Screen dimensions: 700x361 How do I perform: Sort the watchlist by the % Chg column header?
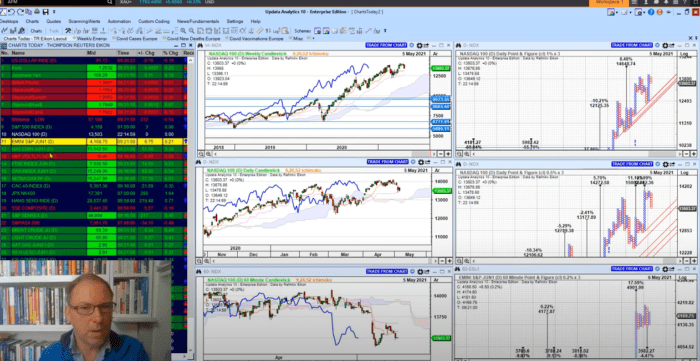[171, 53]
